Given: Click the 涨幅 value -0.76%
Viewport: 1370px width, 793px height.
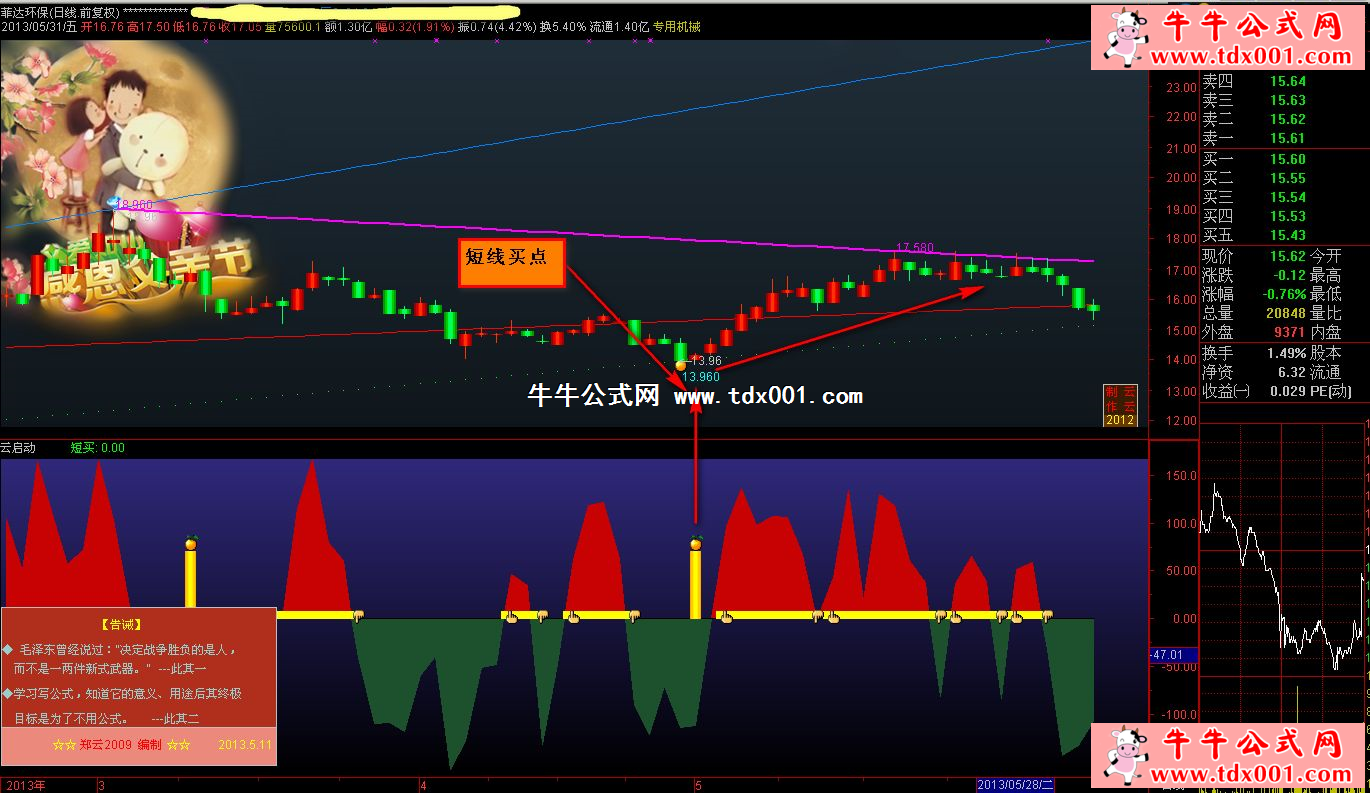Looking at the screenshot, I should coord(1283,294).
